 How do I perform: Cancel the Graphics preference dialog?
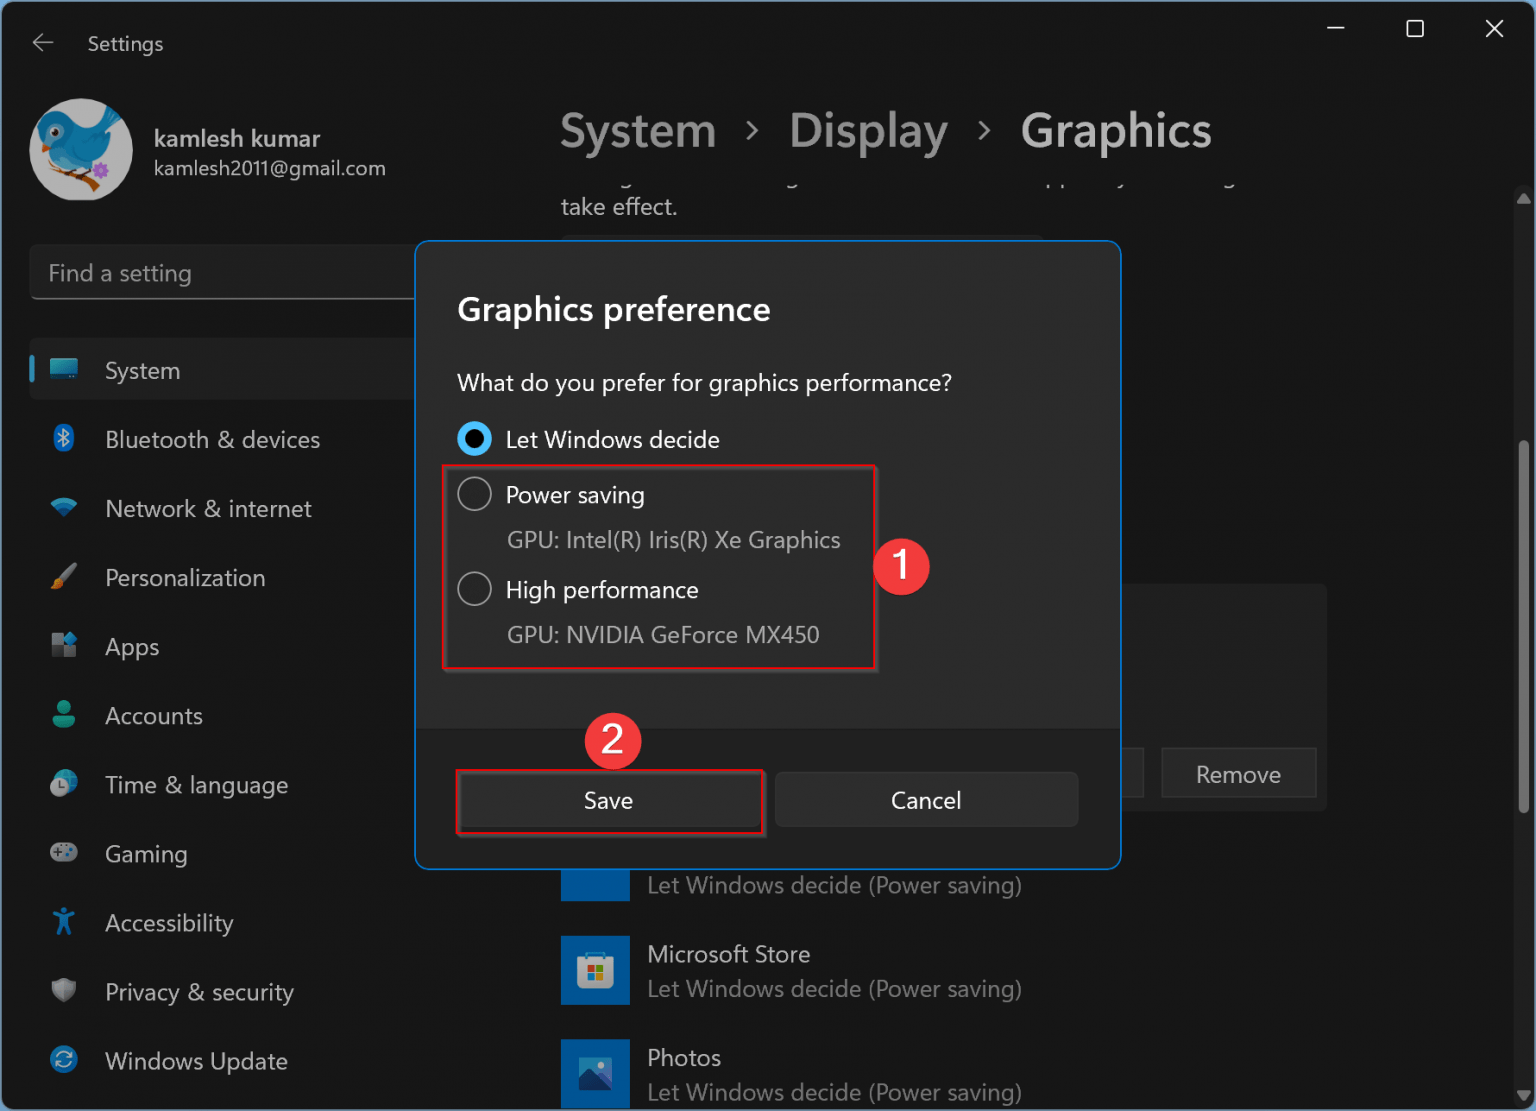coord(925,799)
